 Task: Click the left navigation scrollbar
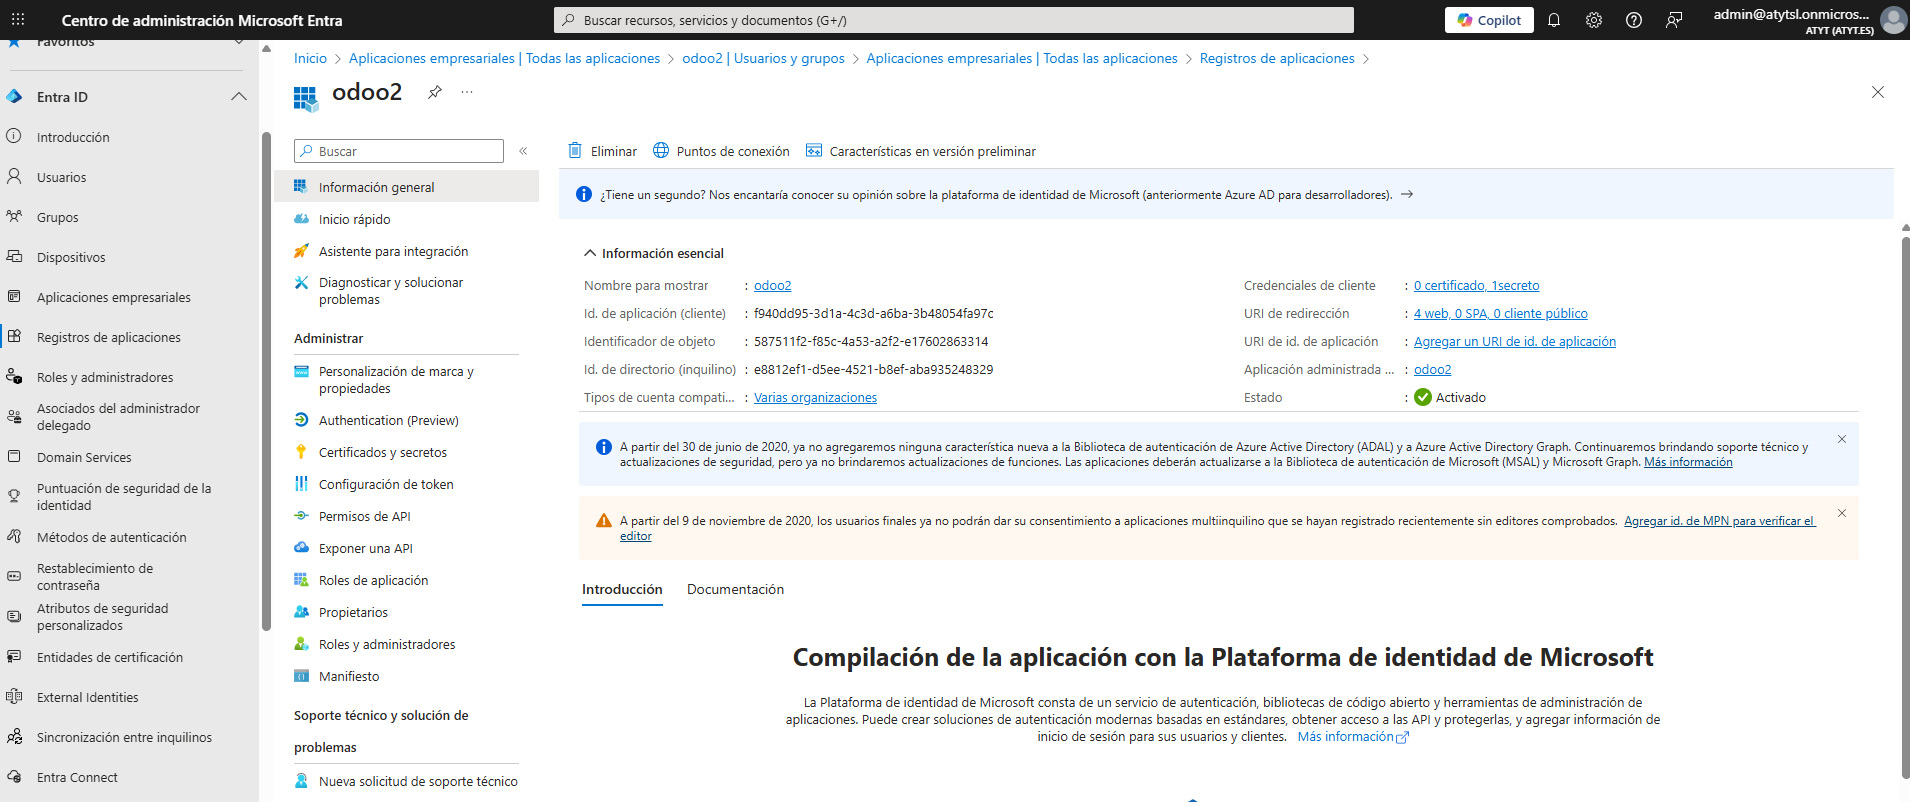coord(266,380)
